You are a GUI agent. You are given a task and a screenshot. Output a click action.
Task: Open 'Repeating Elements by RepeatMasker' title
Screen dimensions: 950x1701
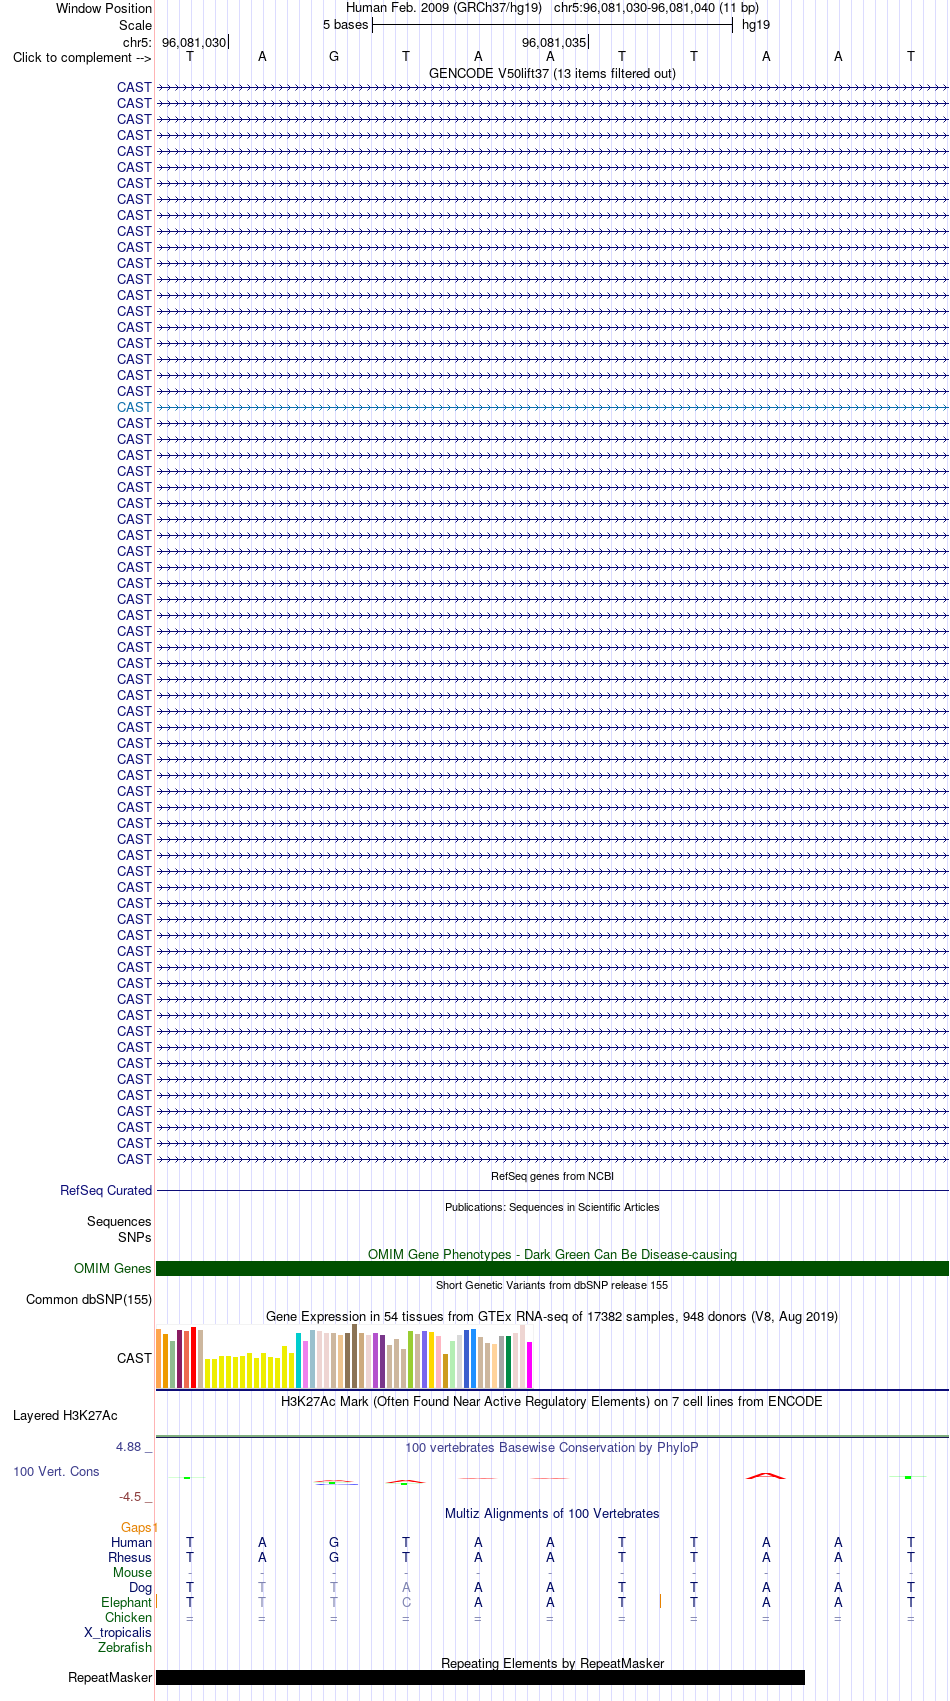point(552,1663)
